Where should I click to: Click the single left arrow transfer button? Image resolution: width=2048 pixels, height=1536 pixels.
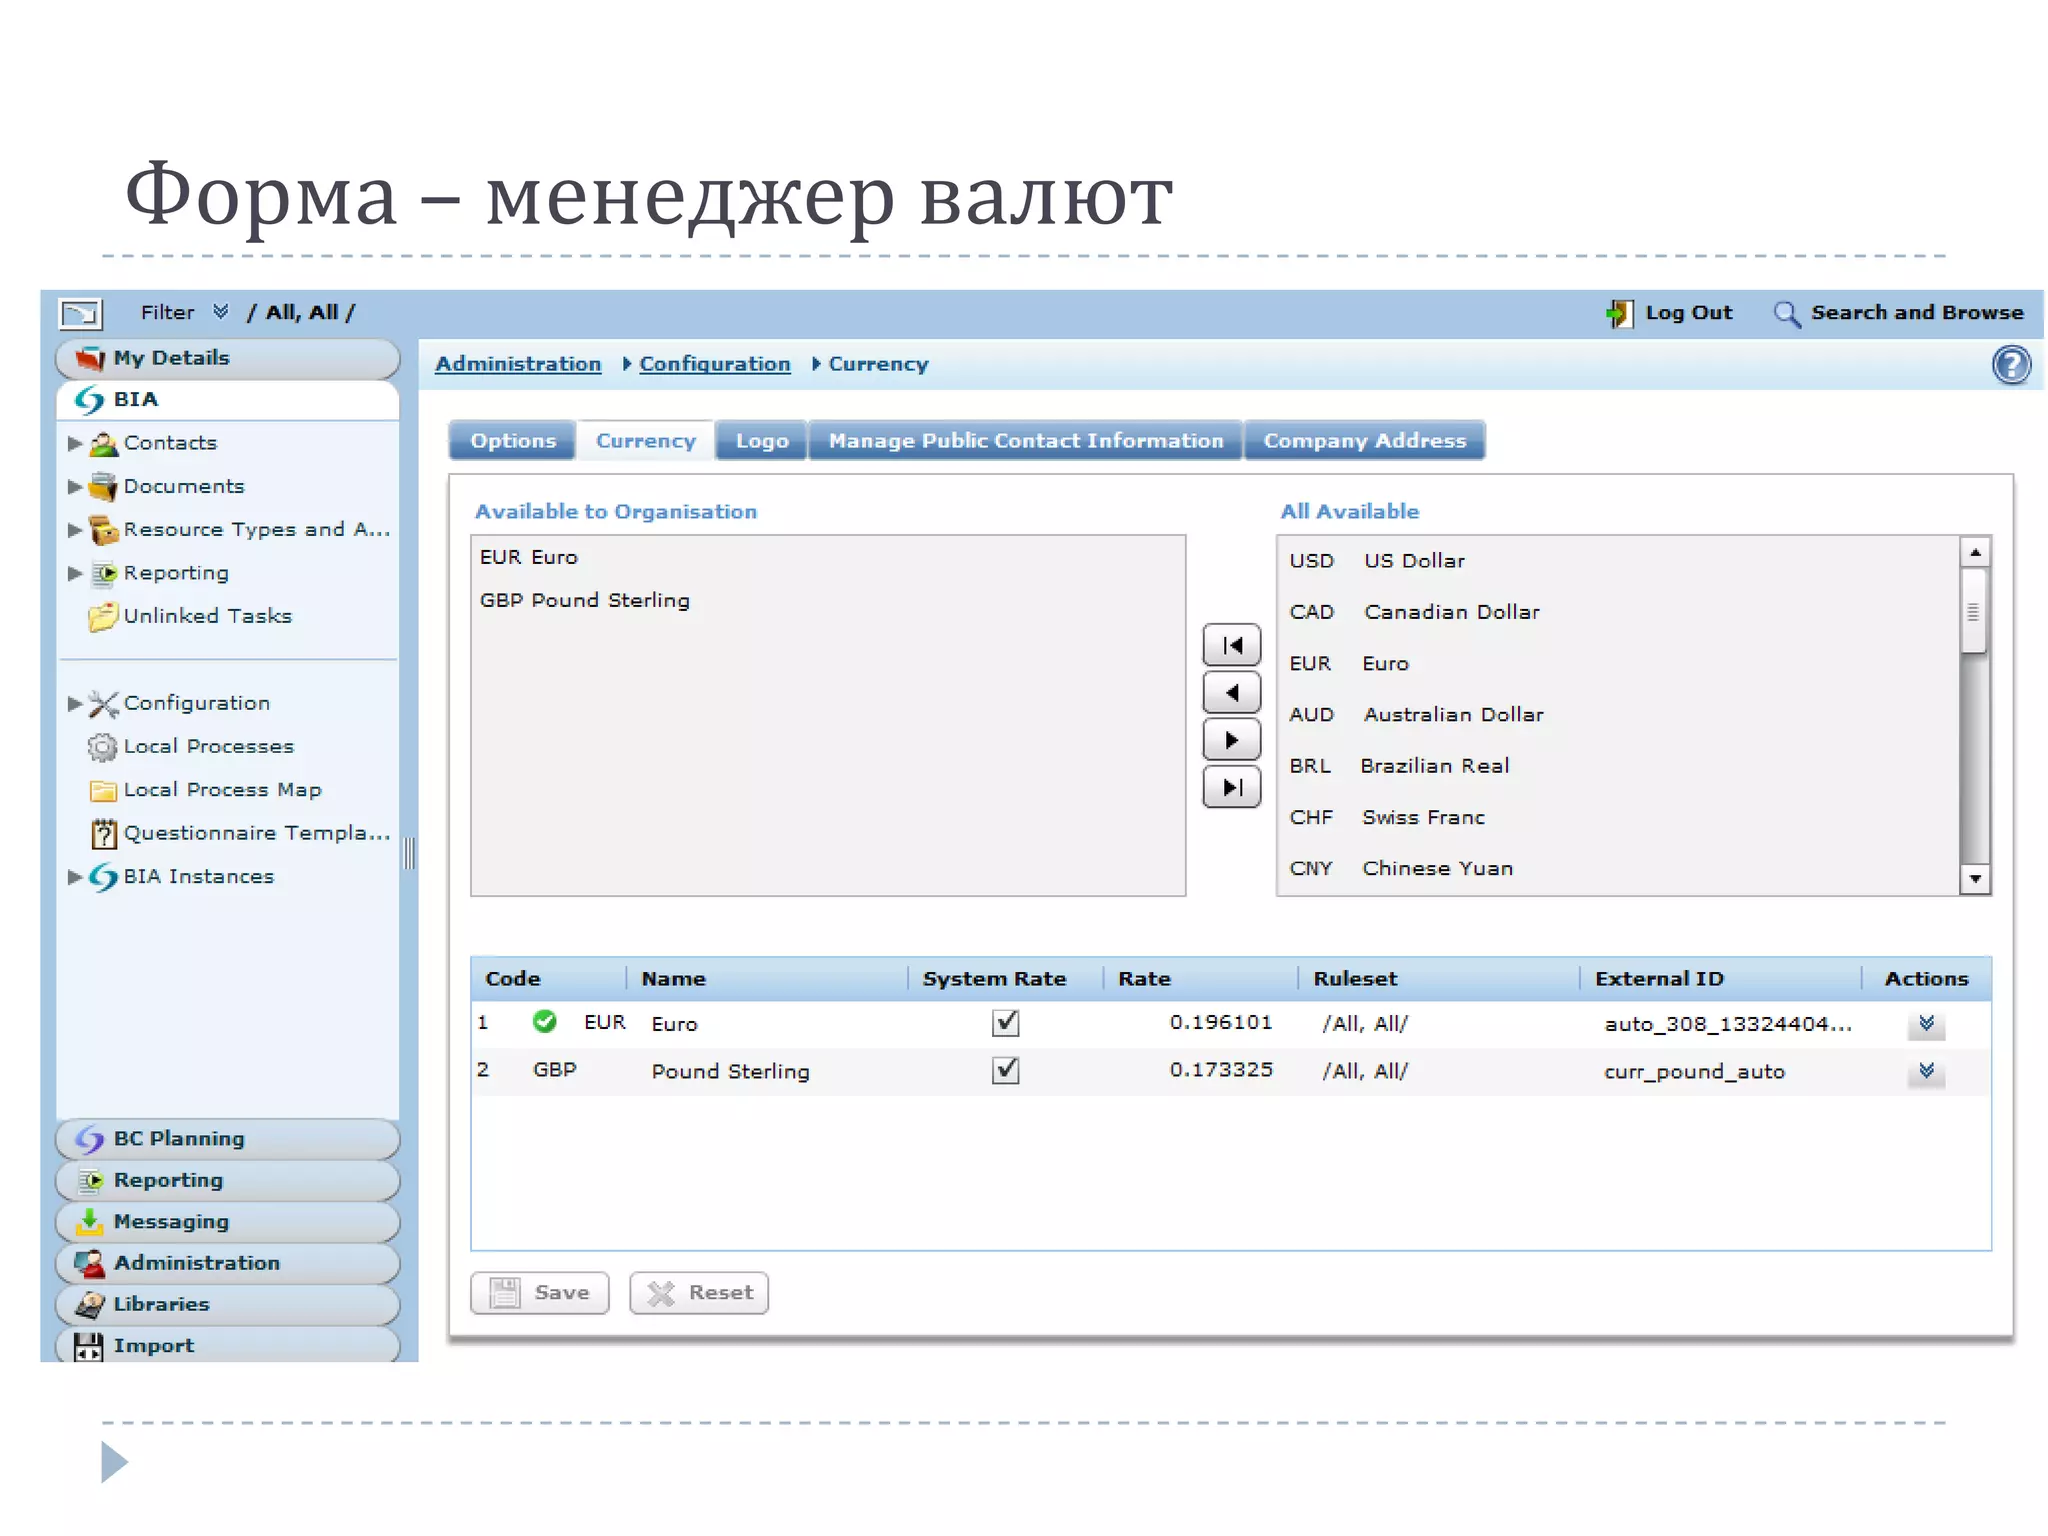(1232, 692)
